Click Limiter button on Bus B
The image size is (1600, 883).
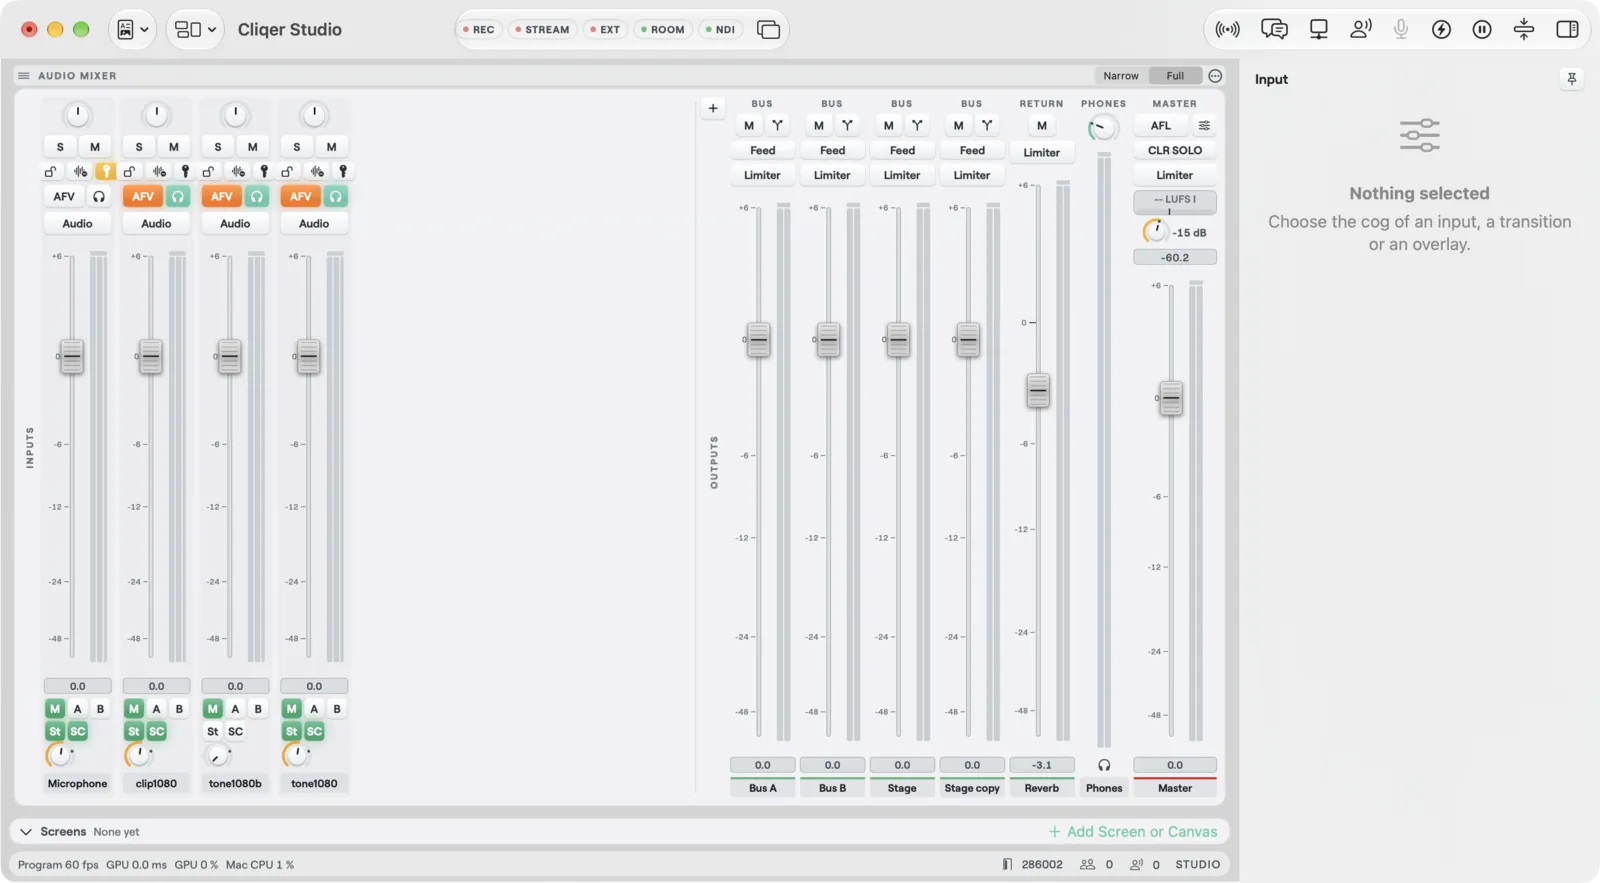click(832, 175)
